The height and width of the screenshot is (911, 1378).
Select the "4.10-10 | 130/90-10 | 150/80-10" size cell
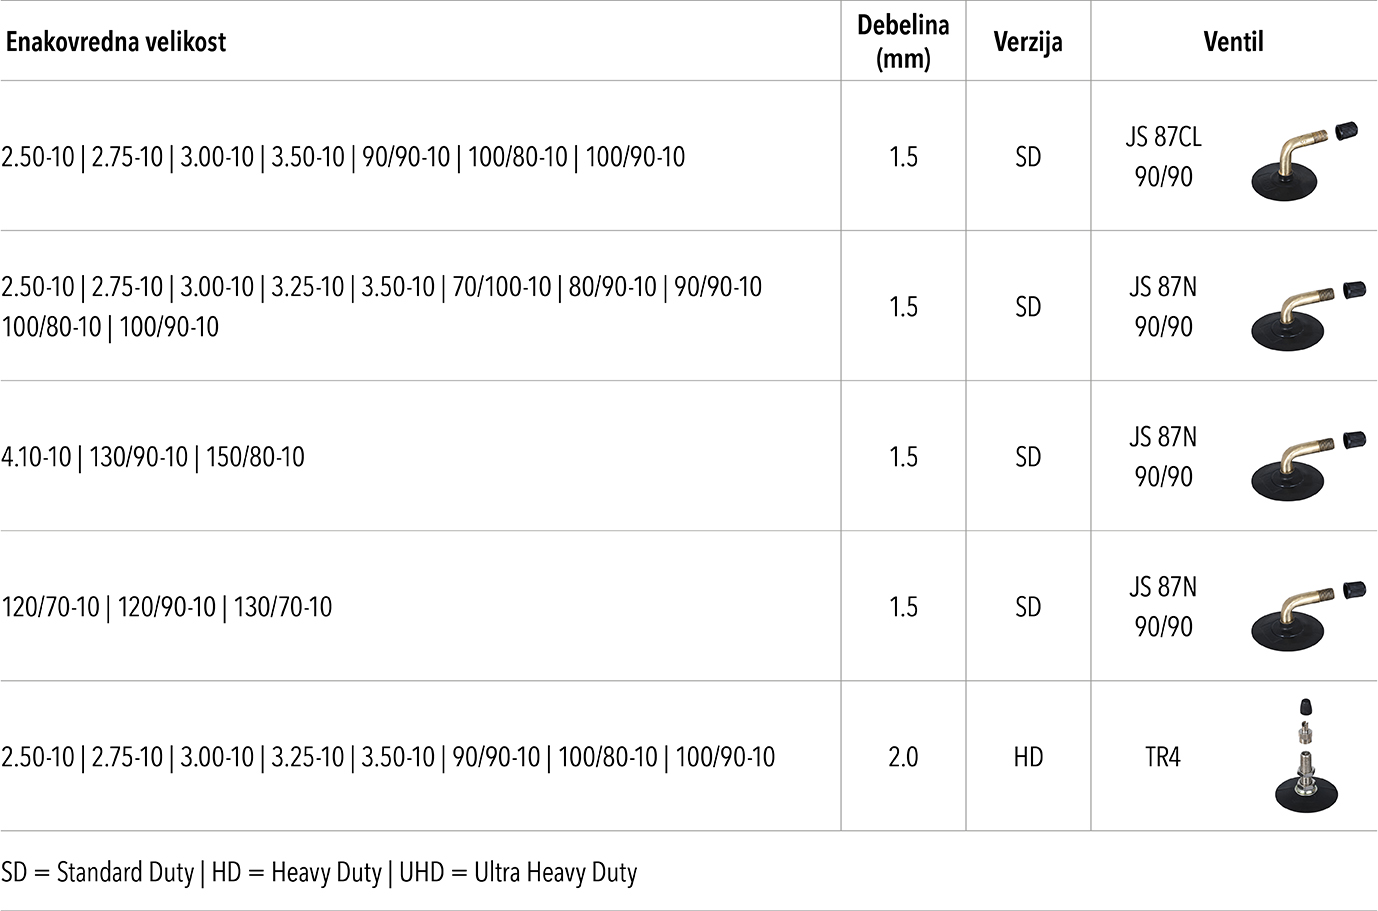[x=153, y=457]
